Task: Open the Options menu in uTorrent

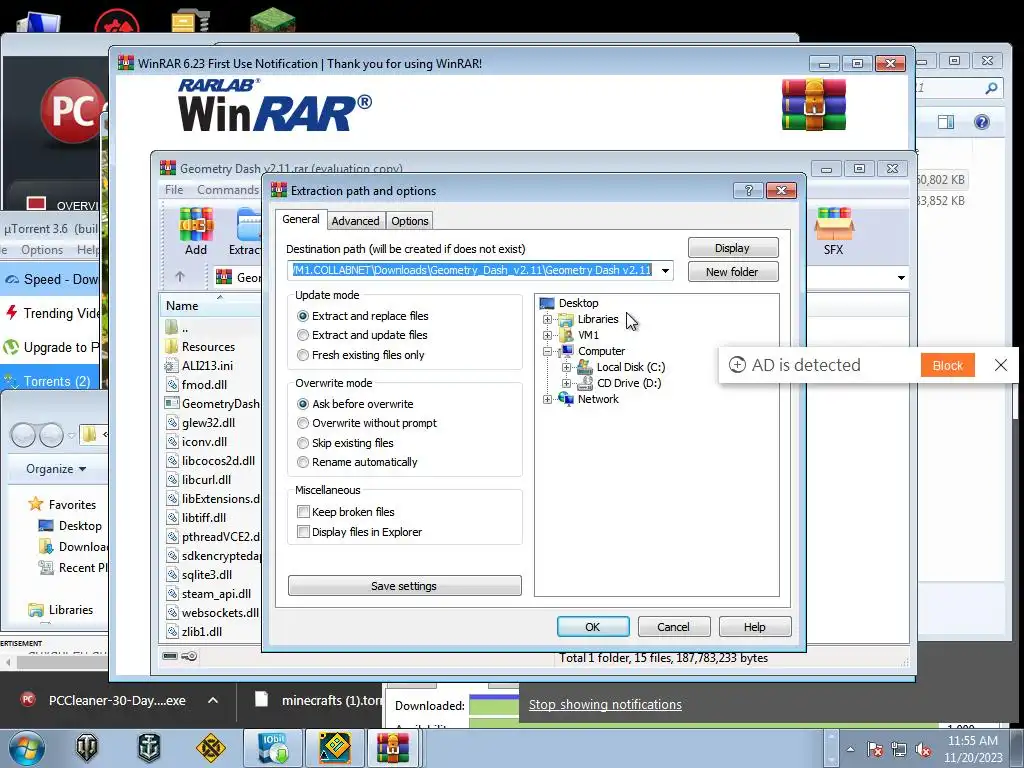Action: point(42,249)
